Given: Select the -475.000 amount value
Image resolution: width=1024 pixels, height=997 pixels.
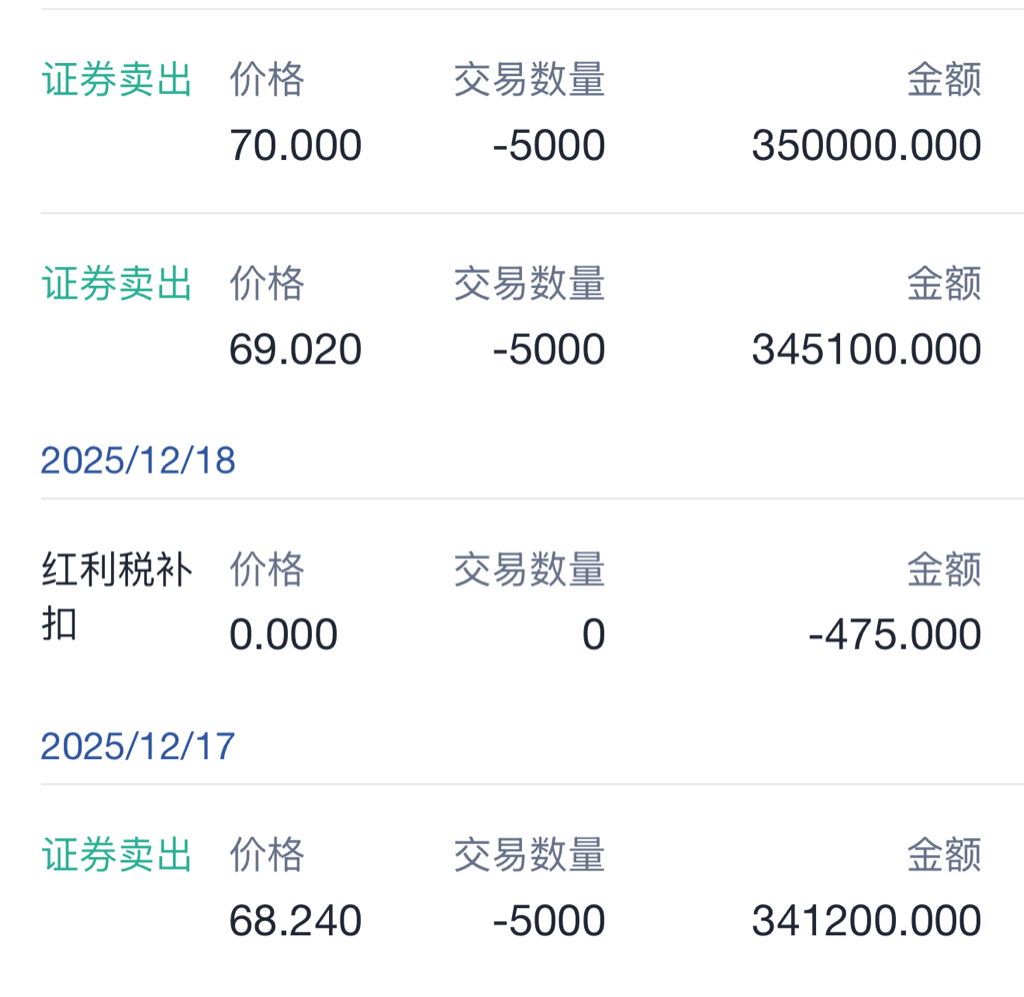Looking at the screenshot, I should pos(895,634).
